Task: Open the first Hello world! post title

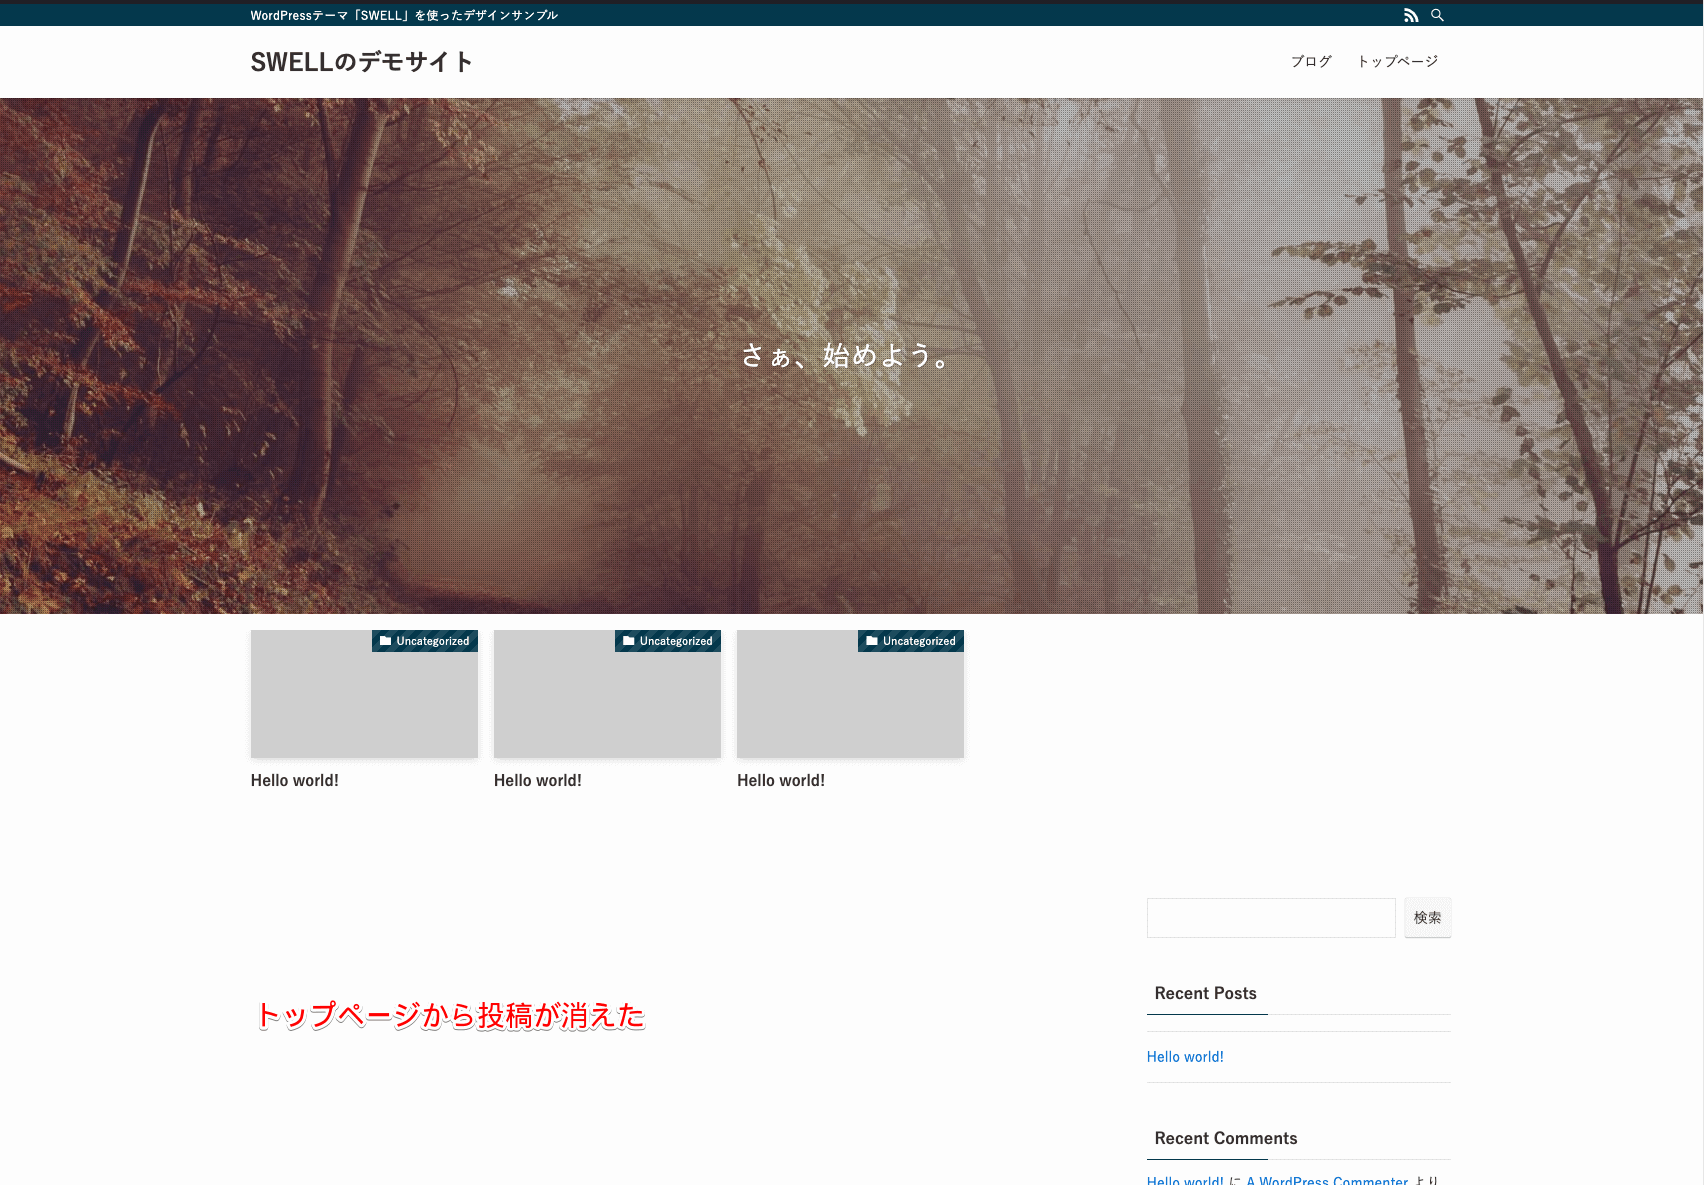Action: (295, 780)
